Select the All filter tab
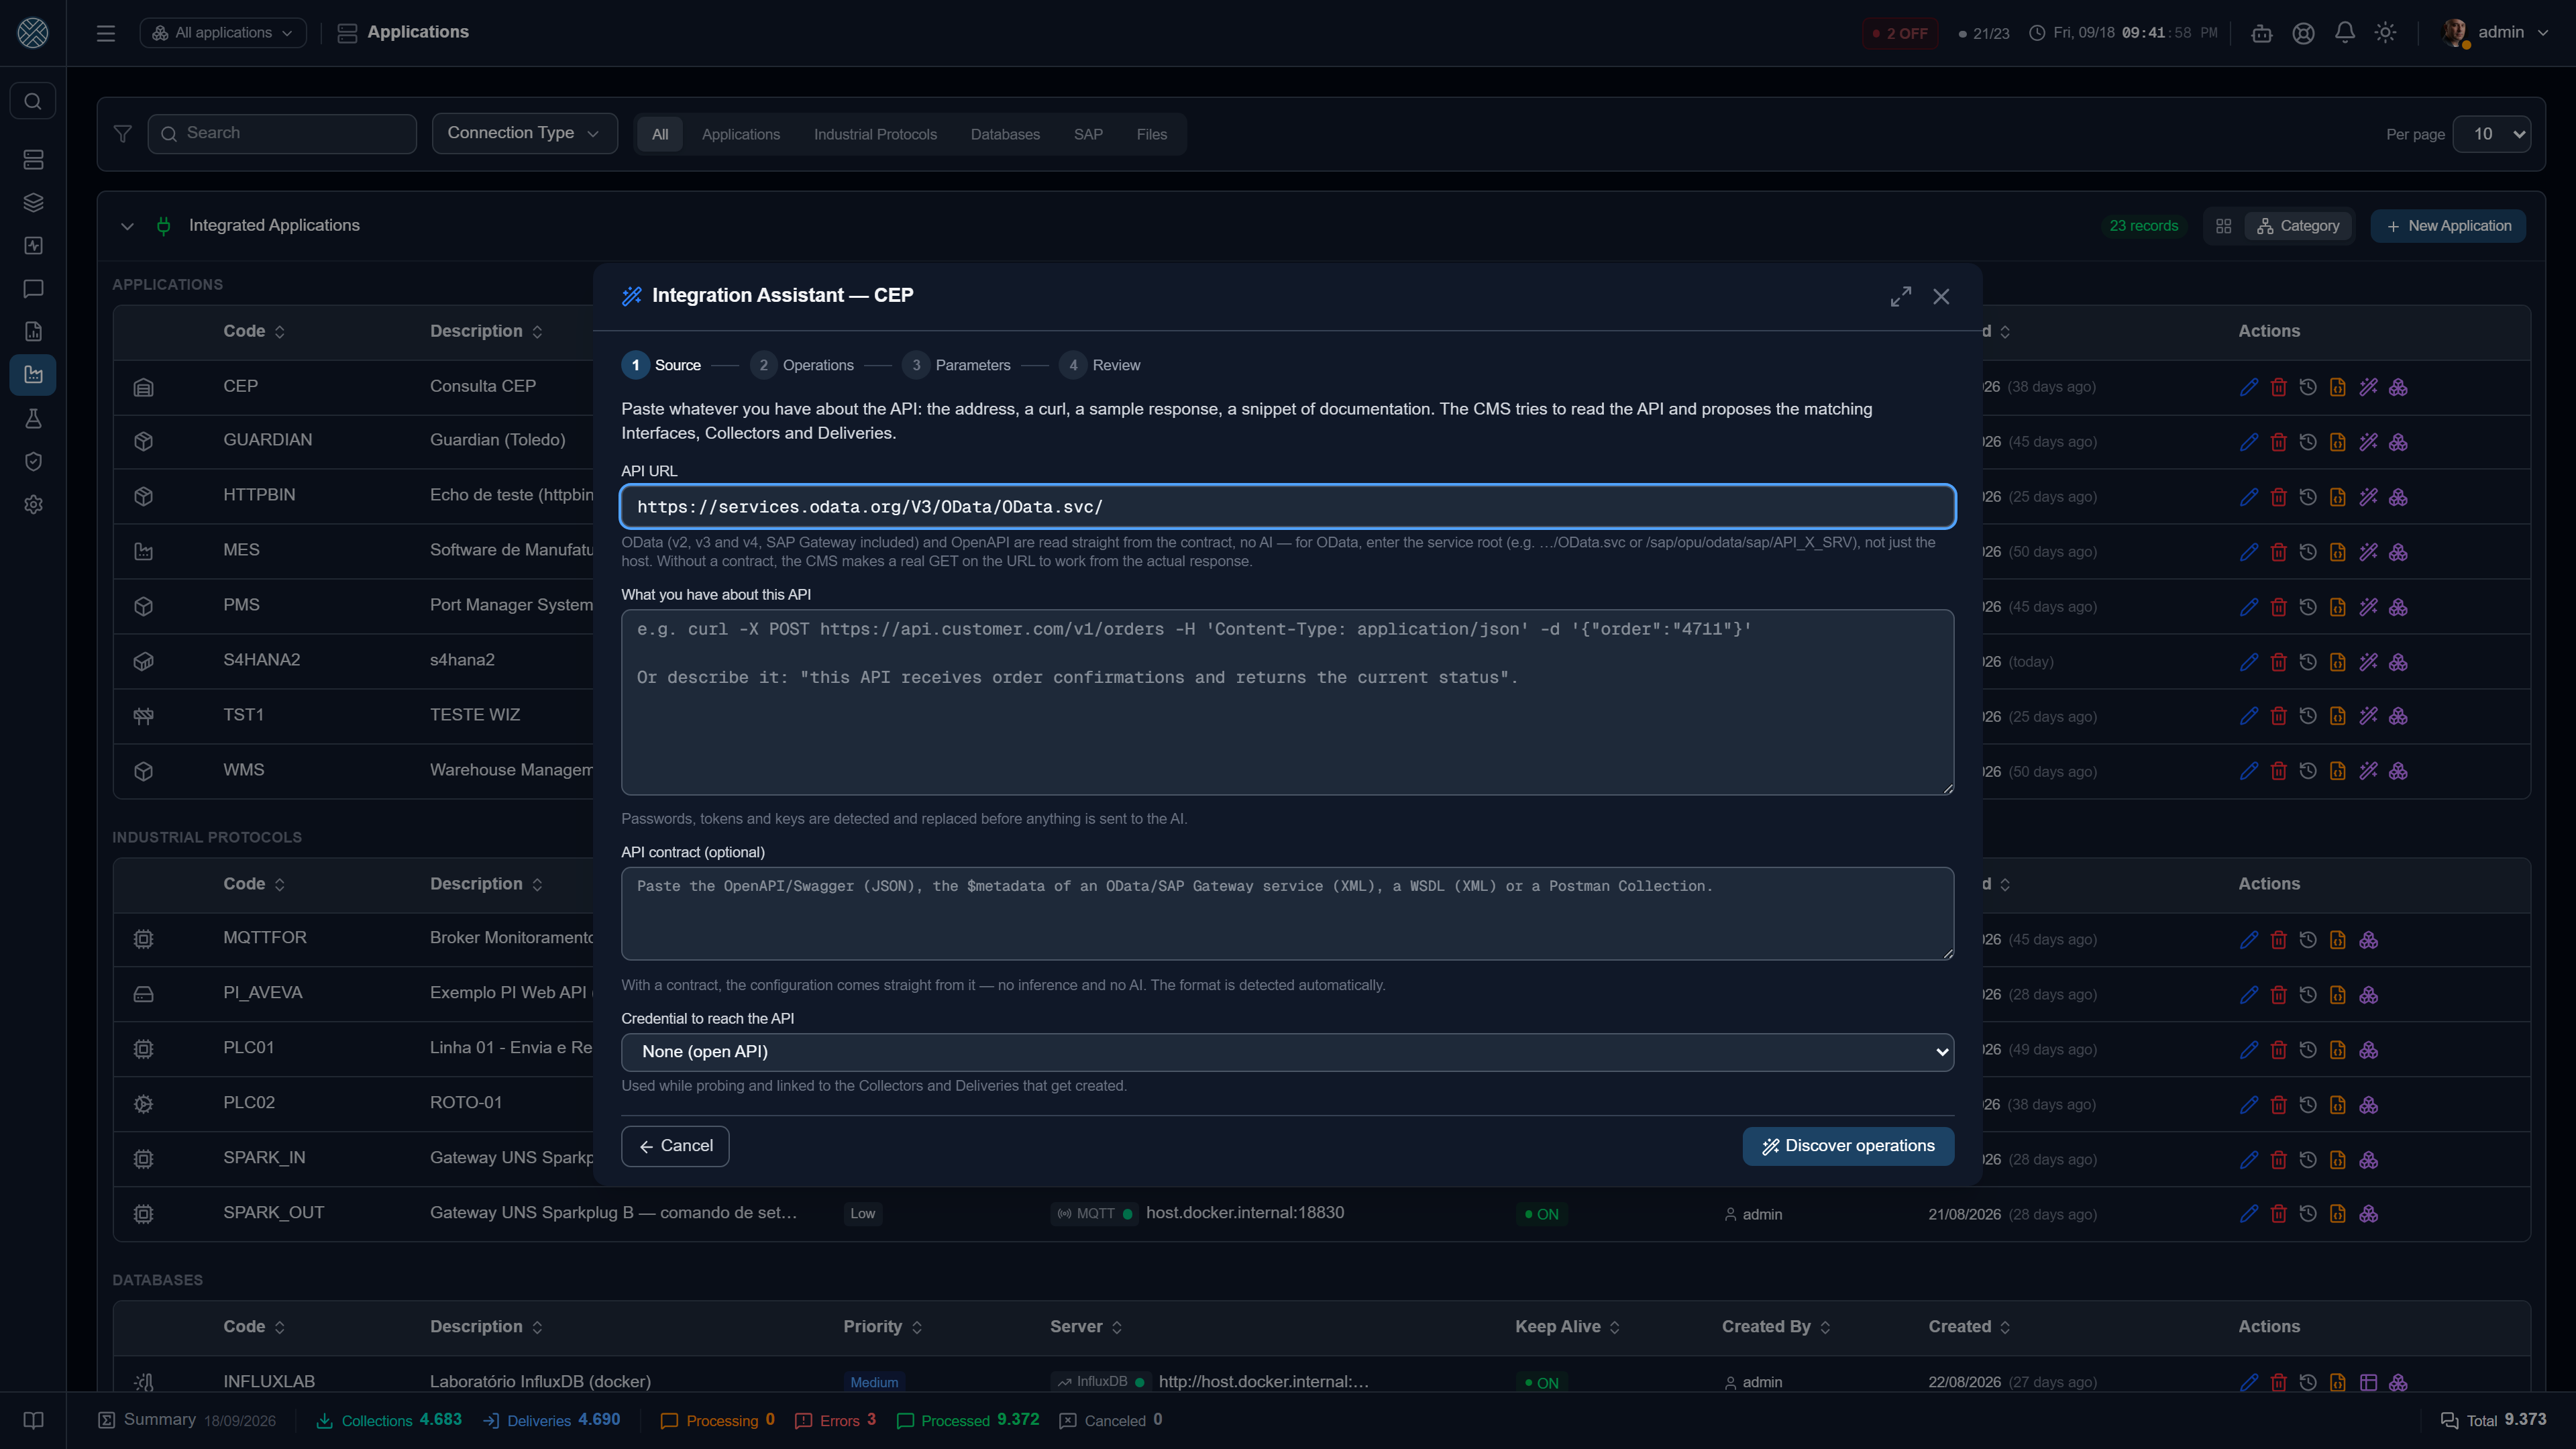 [x=660, y=134]
